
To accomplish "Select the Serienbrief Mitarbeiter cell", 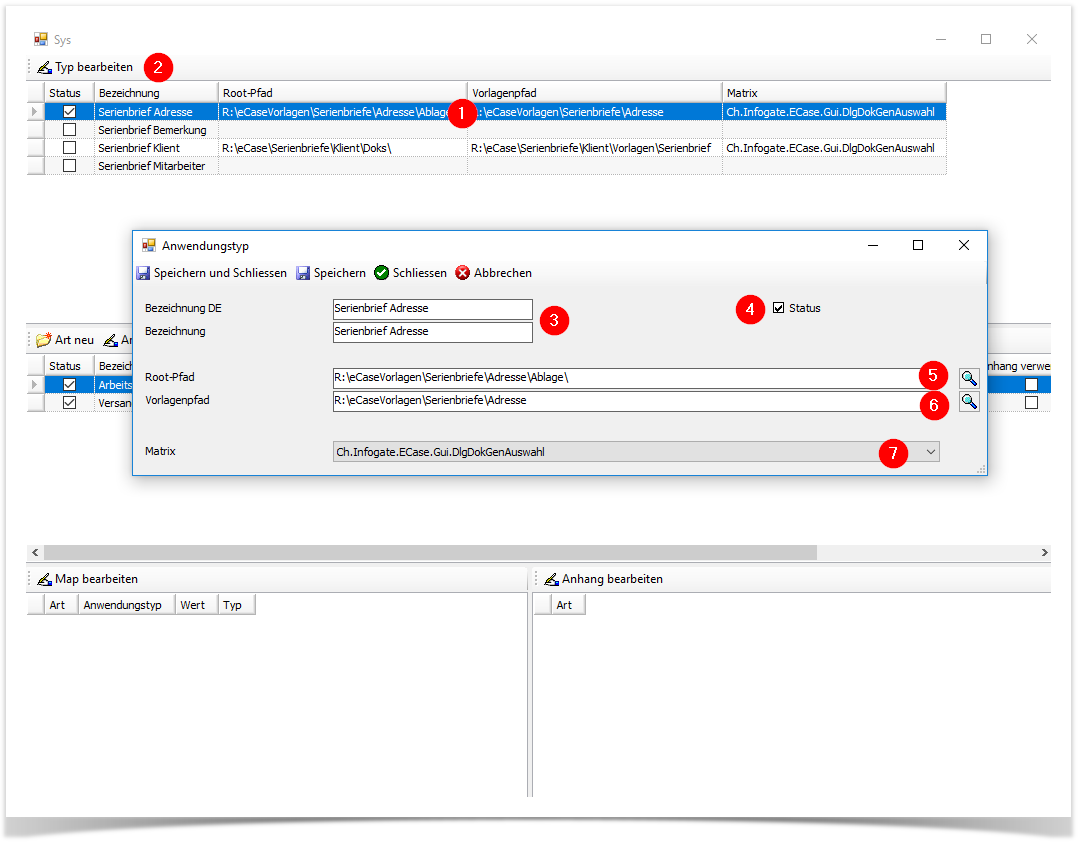I will (156, 165).
